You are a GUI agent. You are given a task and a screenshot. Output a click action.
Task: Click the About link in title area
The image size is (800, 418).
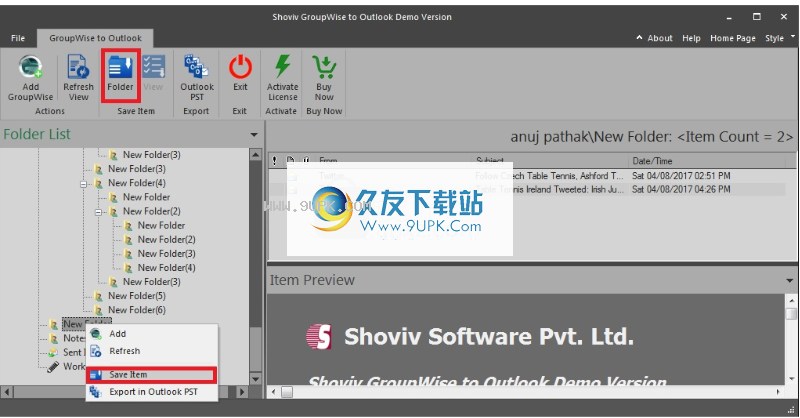[660, 38]
